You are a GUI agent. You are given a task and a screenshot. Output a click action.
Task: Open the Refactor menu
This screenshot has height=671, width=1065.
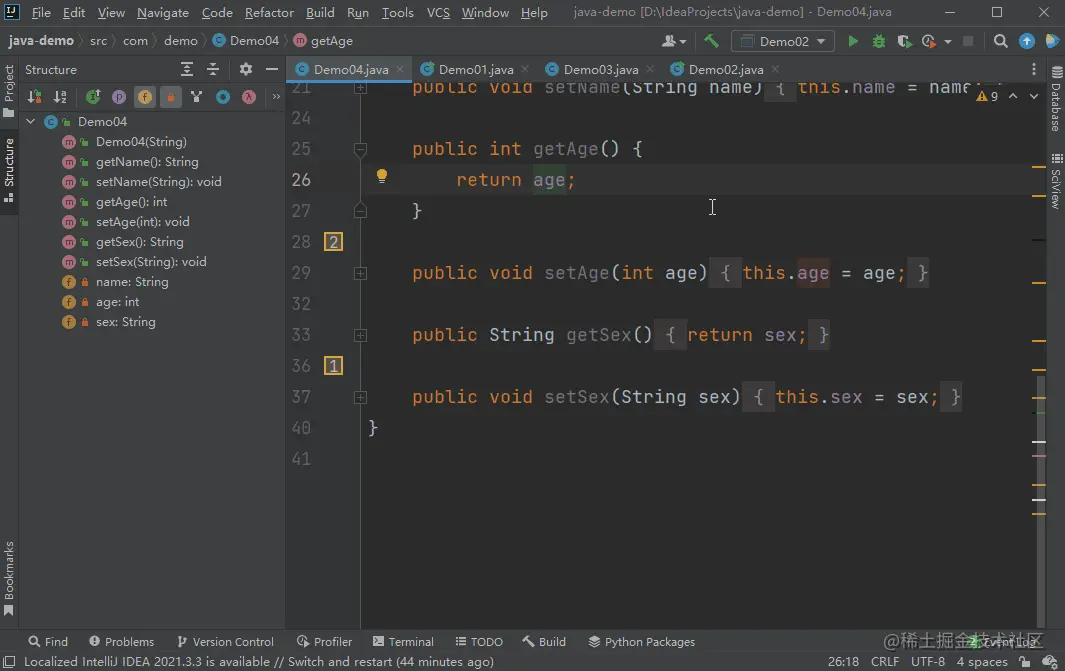tap(269, 13)
